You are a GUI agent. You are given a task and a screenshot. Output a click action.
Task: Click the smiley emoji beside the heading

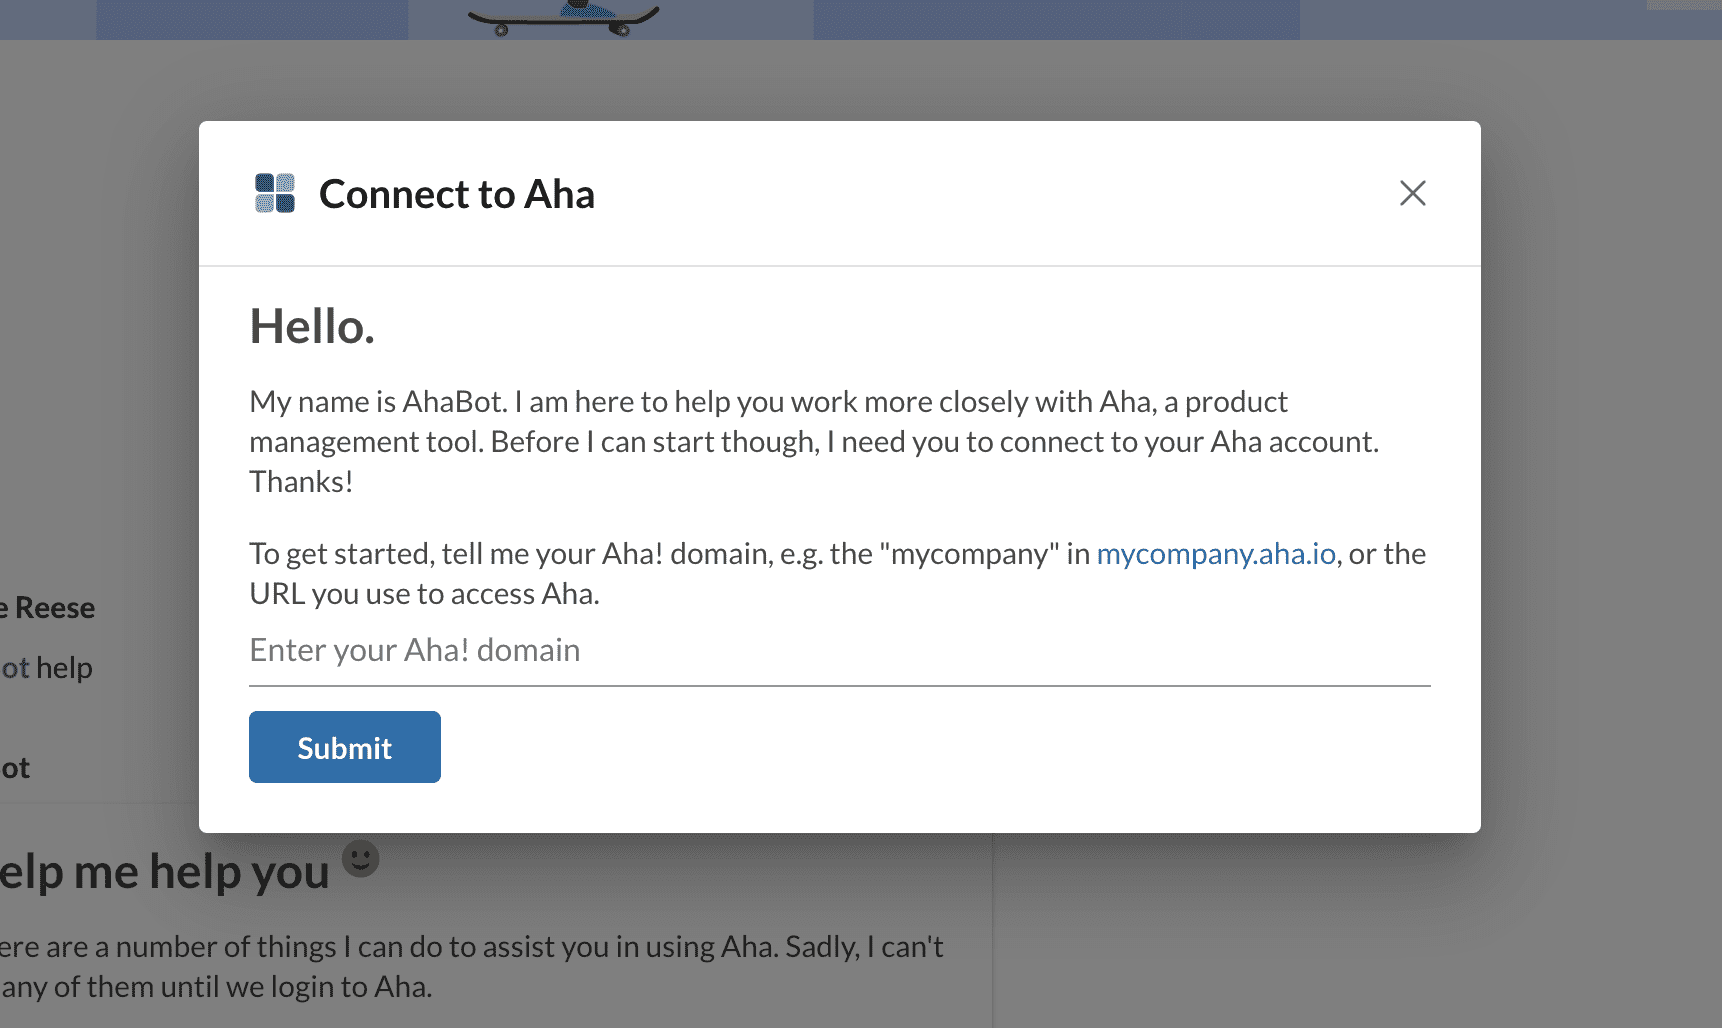(361, 858)
